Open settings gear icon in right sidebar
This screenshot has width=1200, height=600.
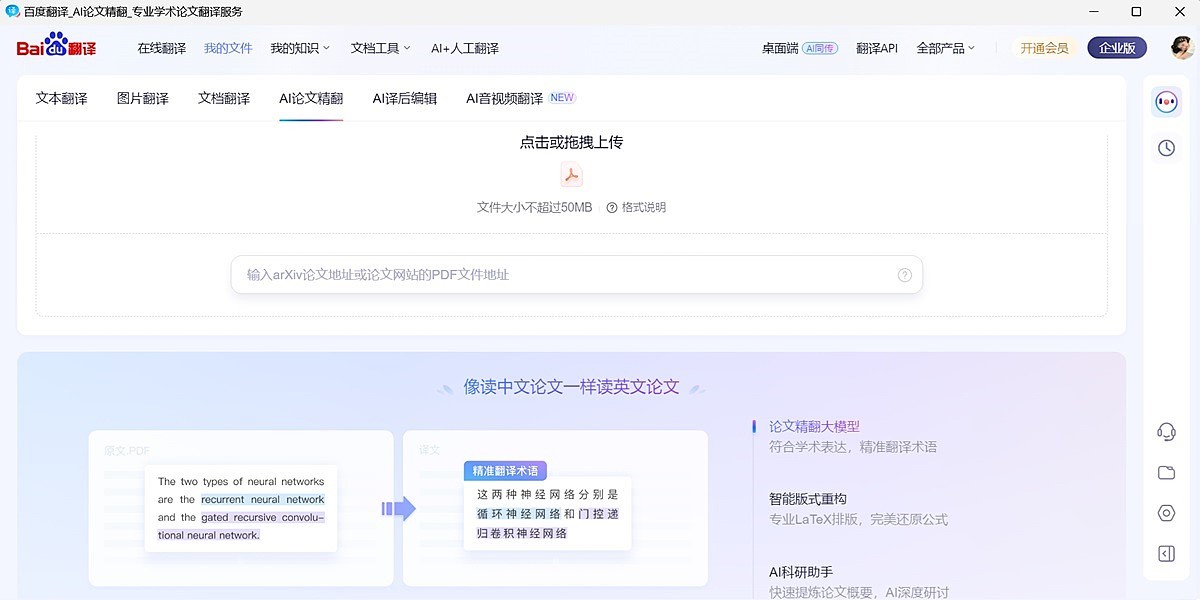pos(1165,512)
